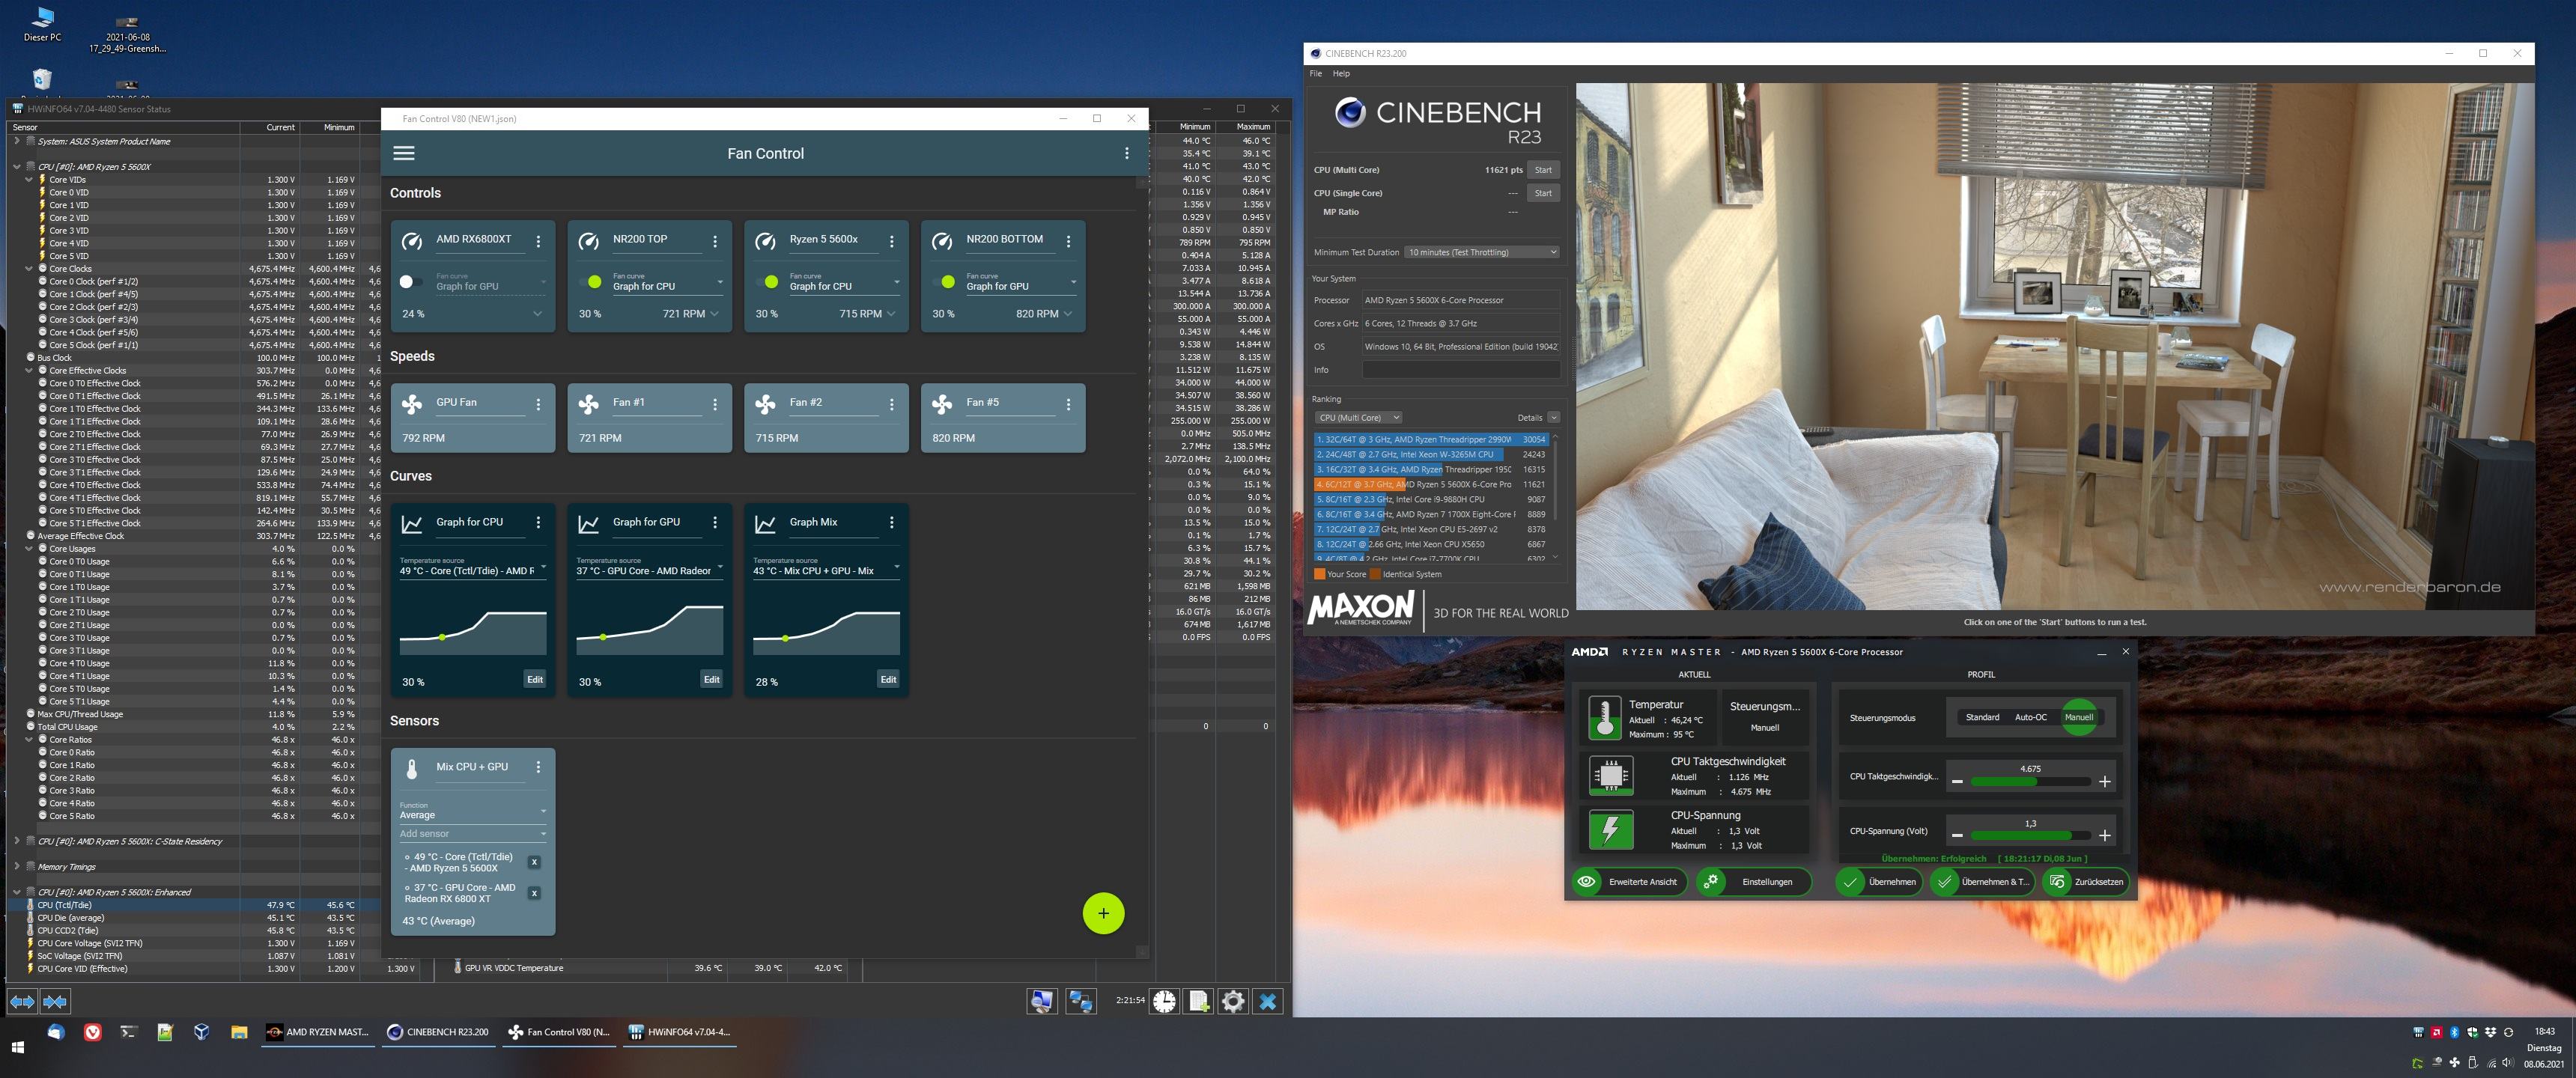Click green plus add button in Fan Control

[1103, 913]
